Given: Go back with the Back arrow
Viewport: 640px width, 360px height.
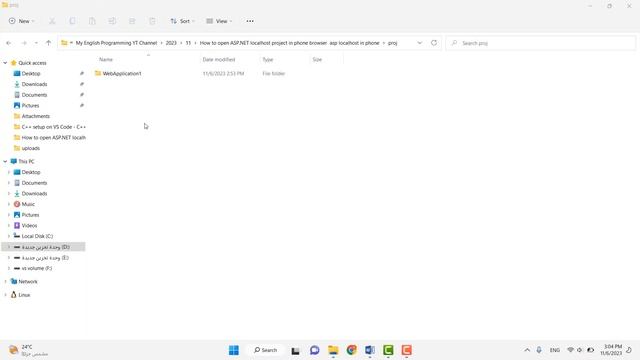Looking at the screenshot, I should click(x=9, y=43).
